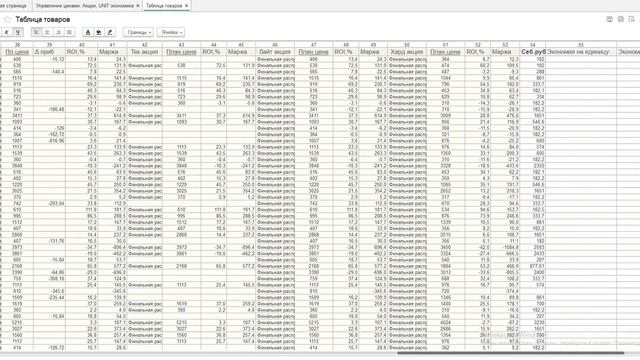
Task: Switch to the start page tab
Action: click(x=14, y=6)
